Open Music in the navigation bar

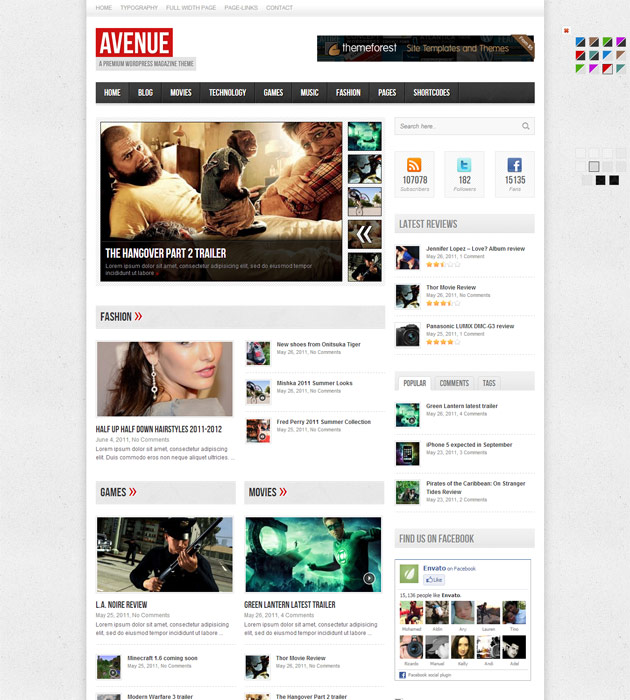309,92
